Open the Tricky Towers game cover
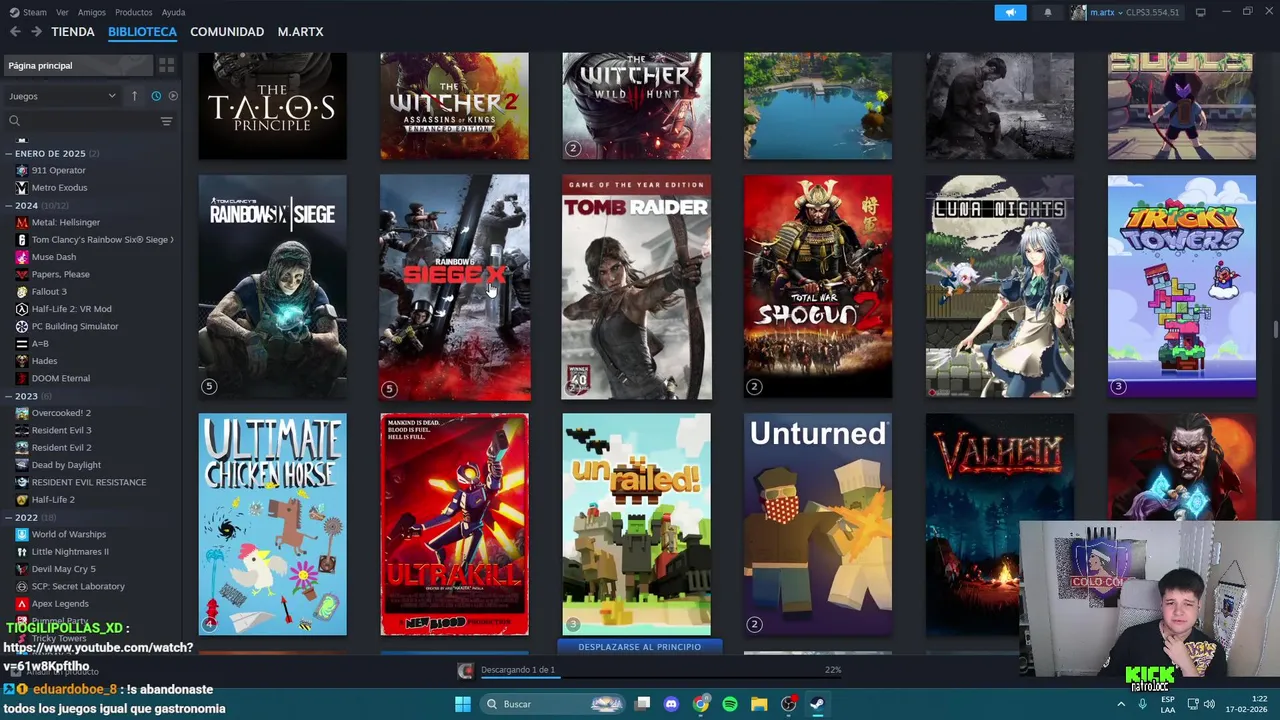 1182,288
